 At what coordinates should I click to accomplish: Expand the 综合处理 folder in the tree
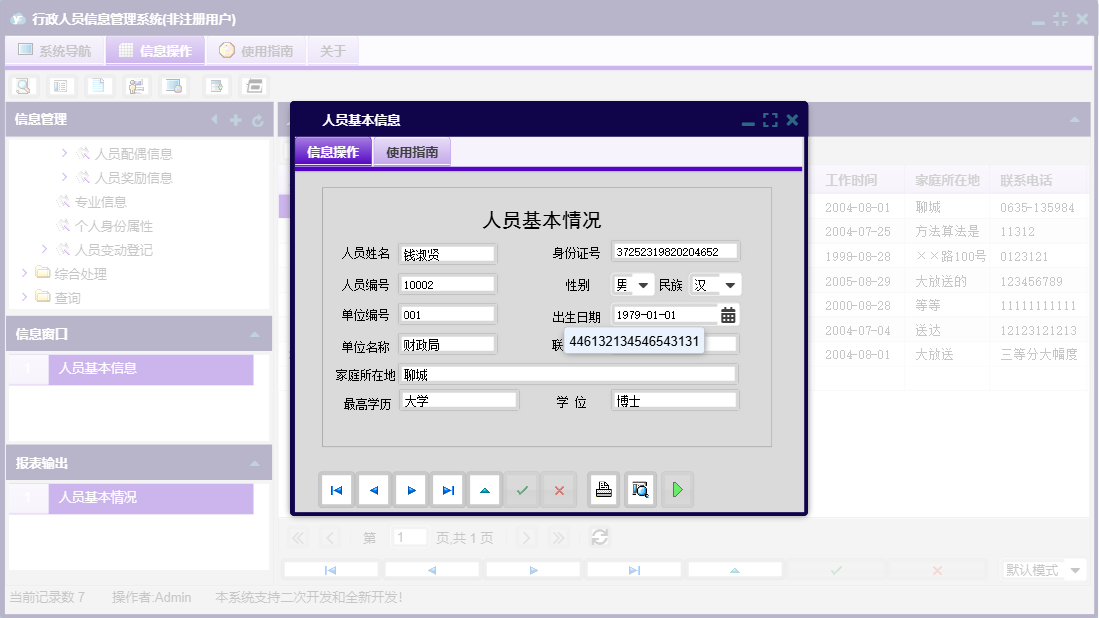tap(24, 272)
